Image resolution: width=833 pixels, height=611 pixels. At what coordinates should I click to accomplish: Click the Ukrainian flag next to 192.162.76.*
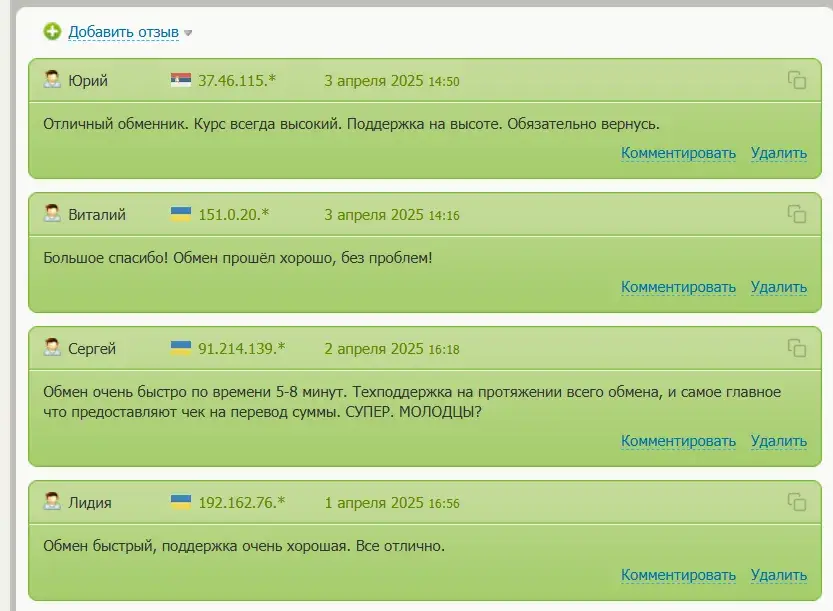pyautogui.click(x=181, y=502)
